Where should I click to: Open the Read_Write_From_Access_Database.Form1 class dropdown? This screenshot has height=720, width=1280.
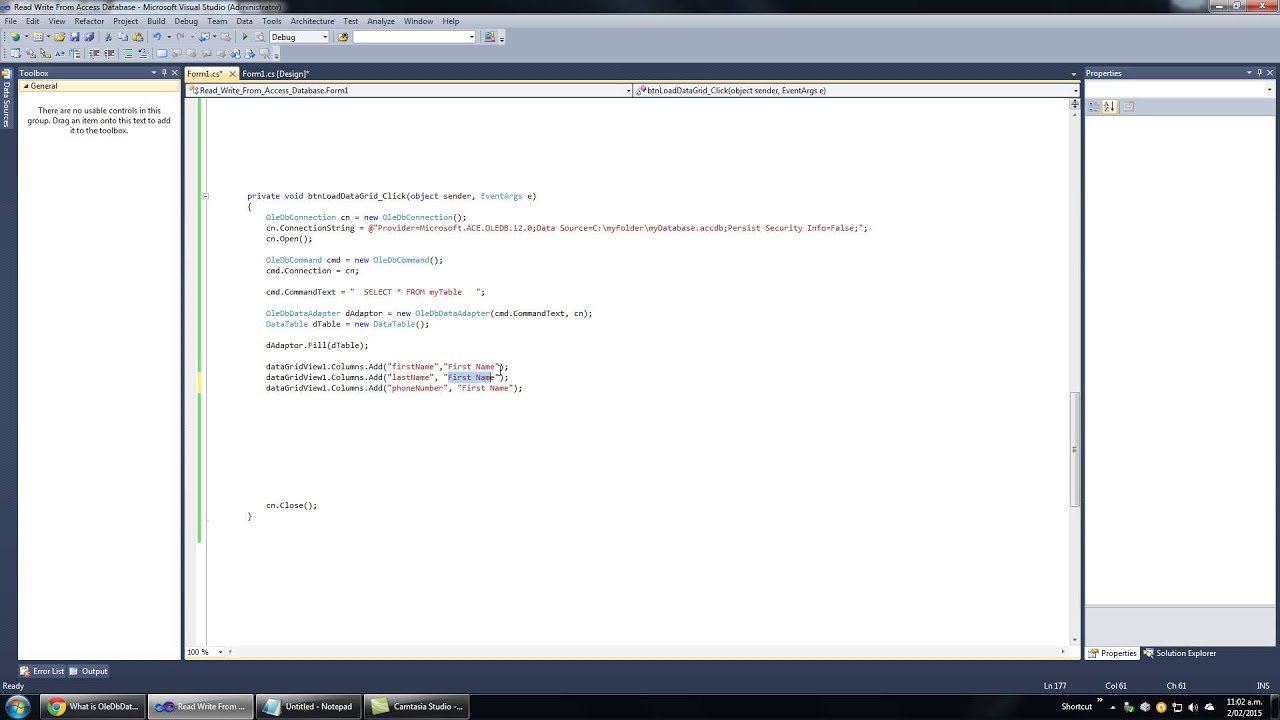coord(628,90)
